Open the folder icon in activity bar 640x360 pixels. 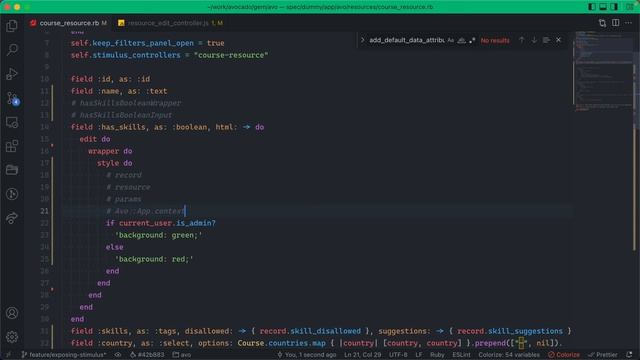pyautogui.click(x=12, y=170)
